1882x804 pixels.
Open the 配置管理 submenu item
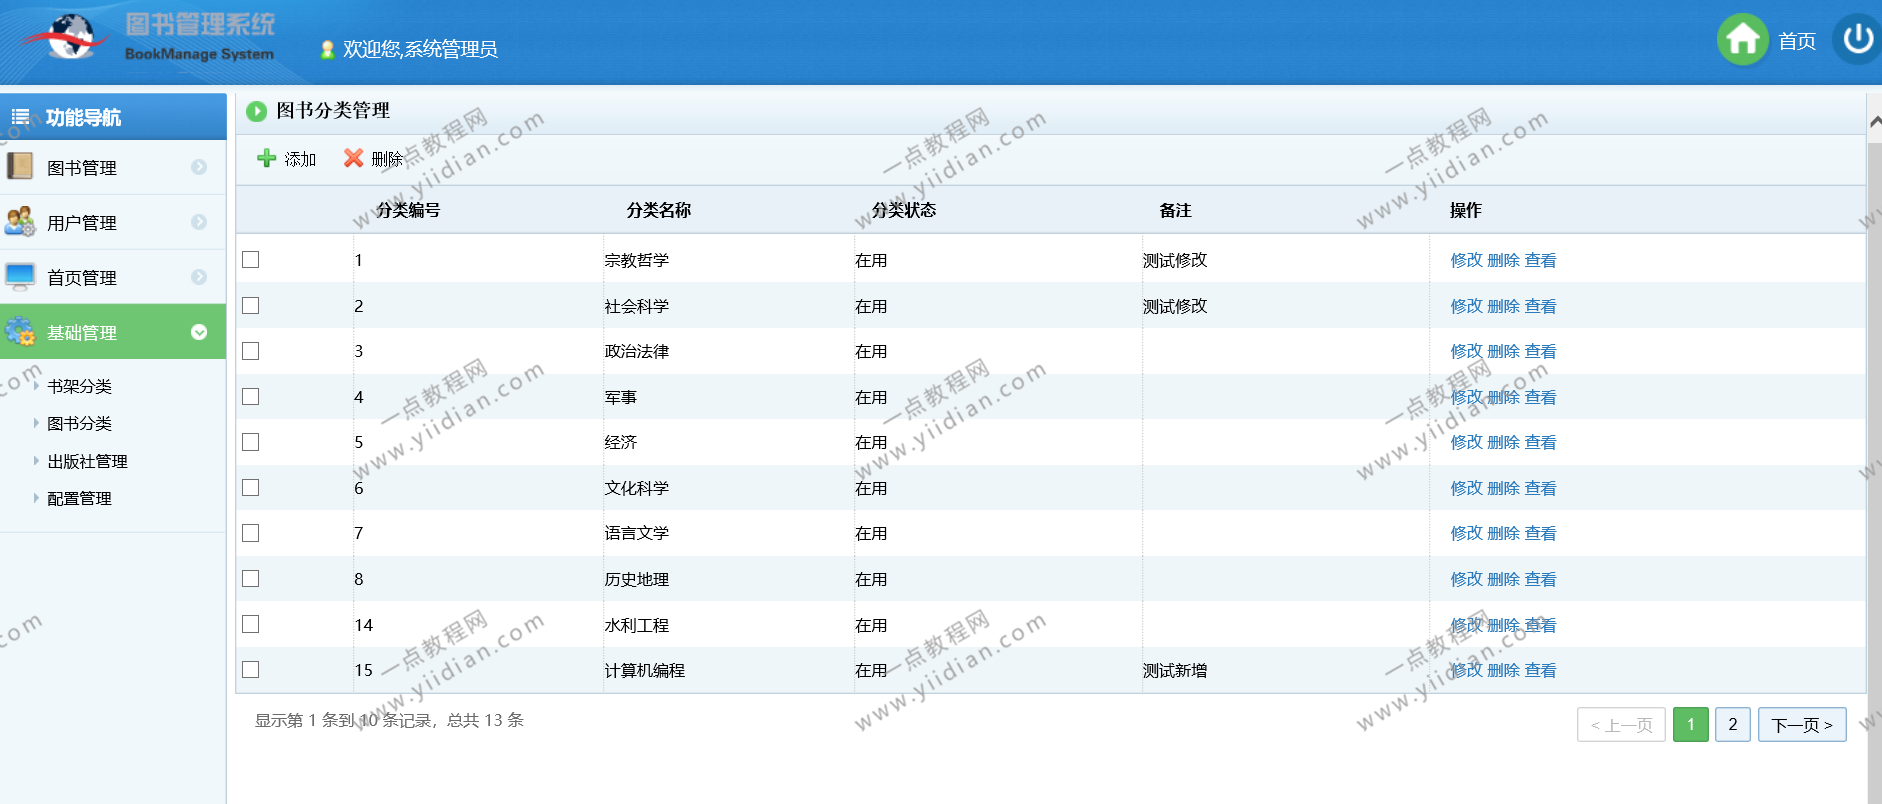tap(79, 499)
